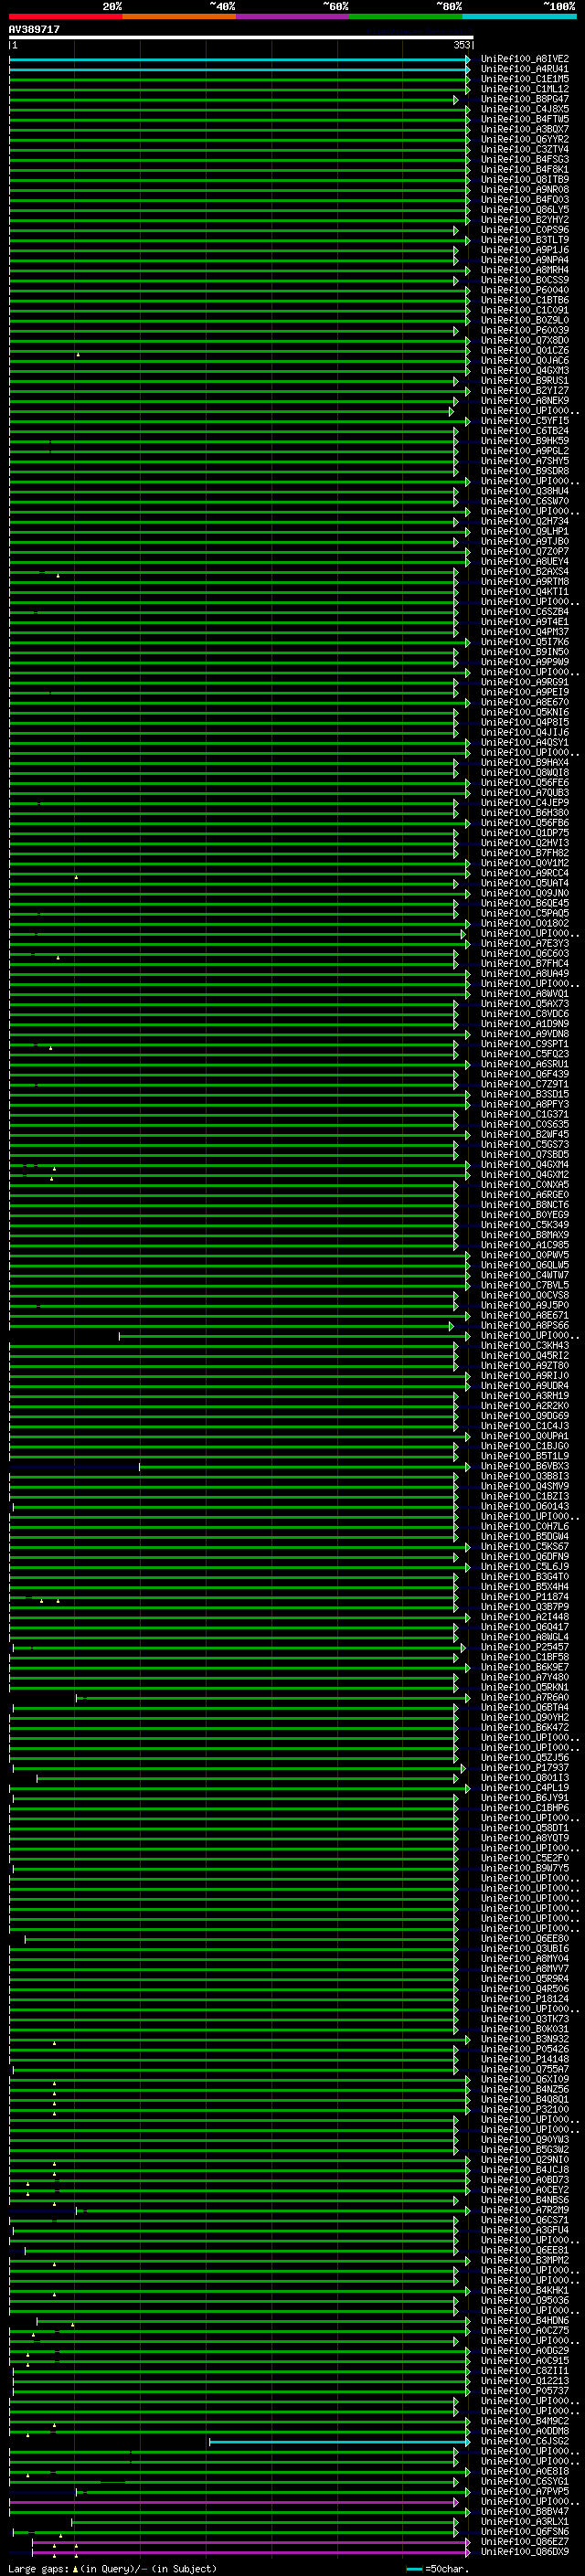Open UniRef100_A9NR08 hit
Viewport: 585px width, 2576px height.
click(x=524, y=190)
